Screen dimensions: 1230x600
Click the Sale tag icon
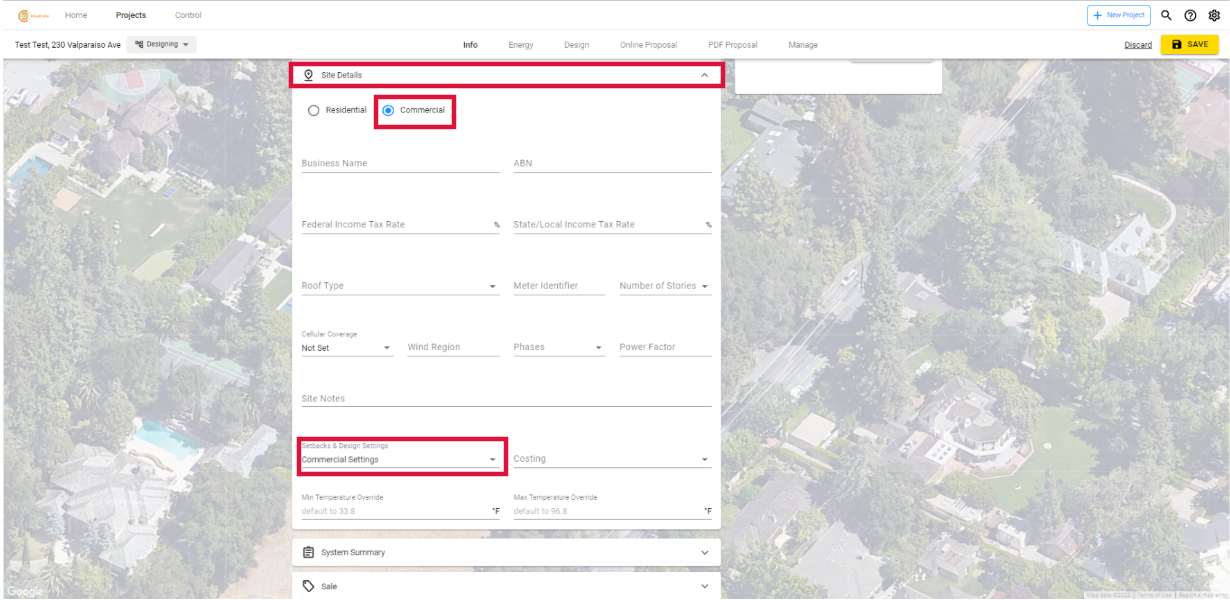[x=309, y=586]
